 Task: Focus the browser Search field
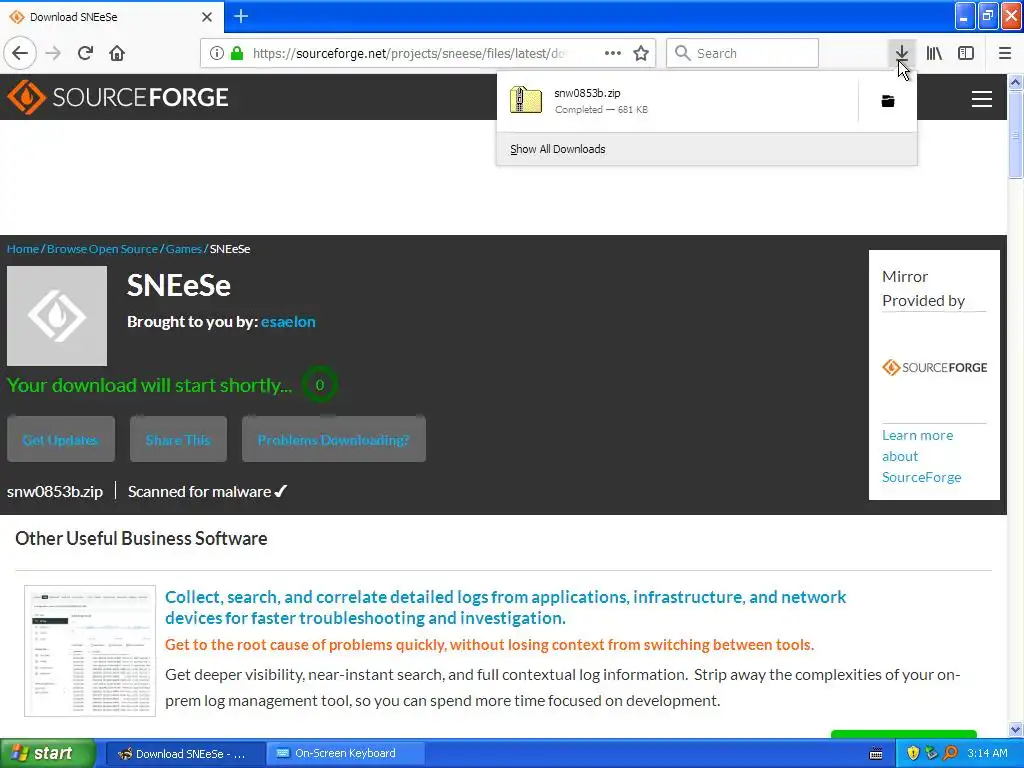[x=743, y=53]
